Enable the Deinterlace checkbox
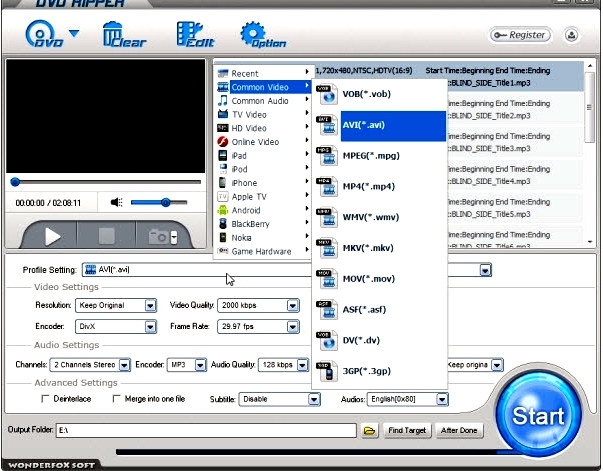Viewport: 603px width, 471px height. 45,399
